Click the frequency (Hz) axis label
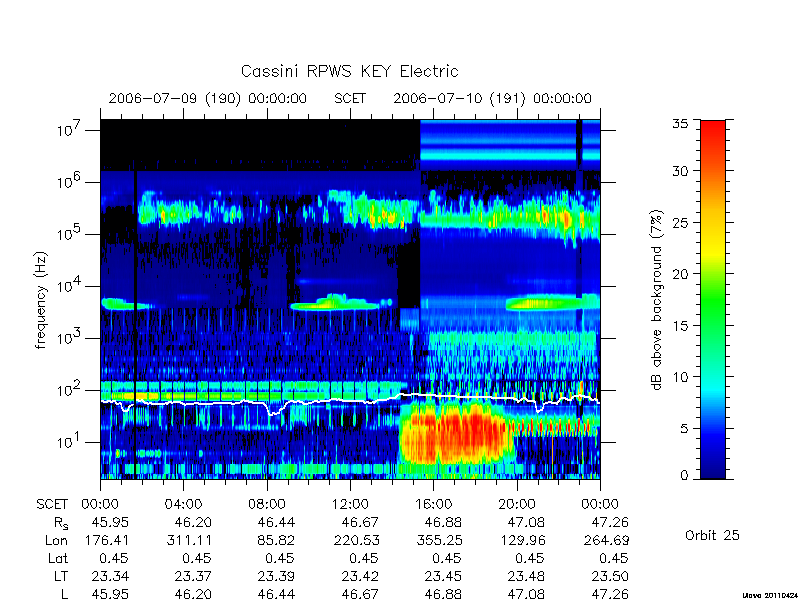800x600 pixels. click(41, 300)
